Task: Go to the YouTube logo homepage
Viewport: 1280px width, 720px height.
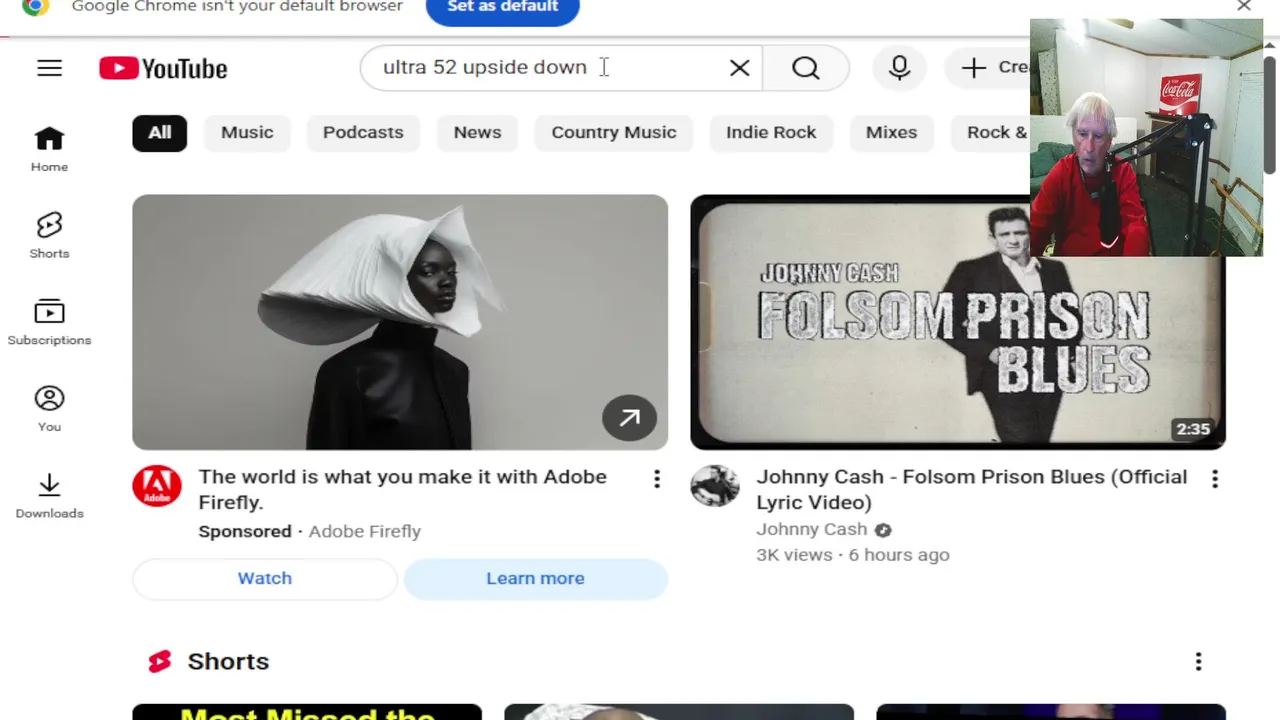Action: pyautogui.click(x=163, y=68)
